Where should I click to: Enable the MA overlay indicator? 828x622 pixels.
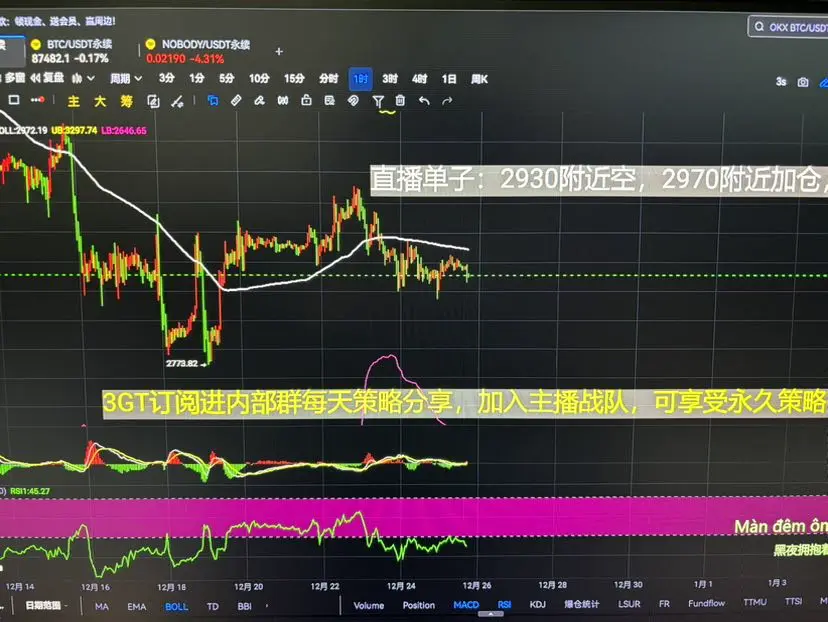(x=102, y=607)
